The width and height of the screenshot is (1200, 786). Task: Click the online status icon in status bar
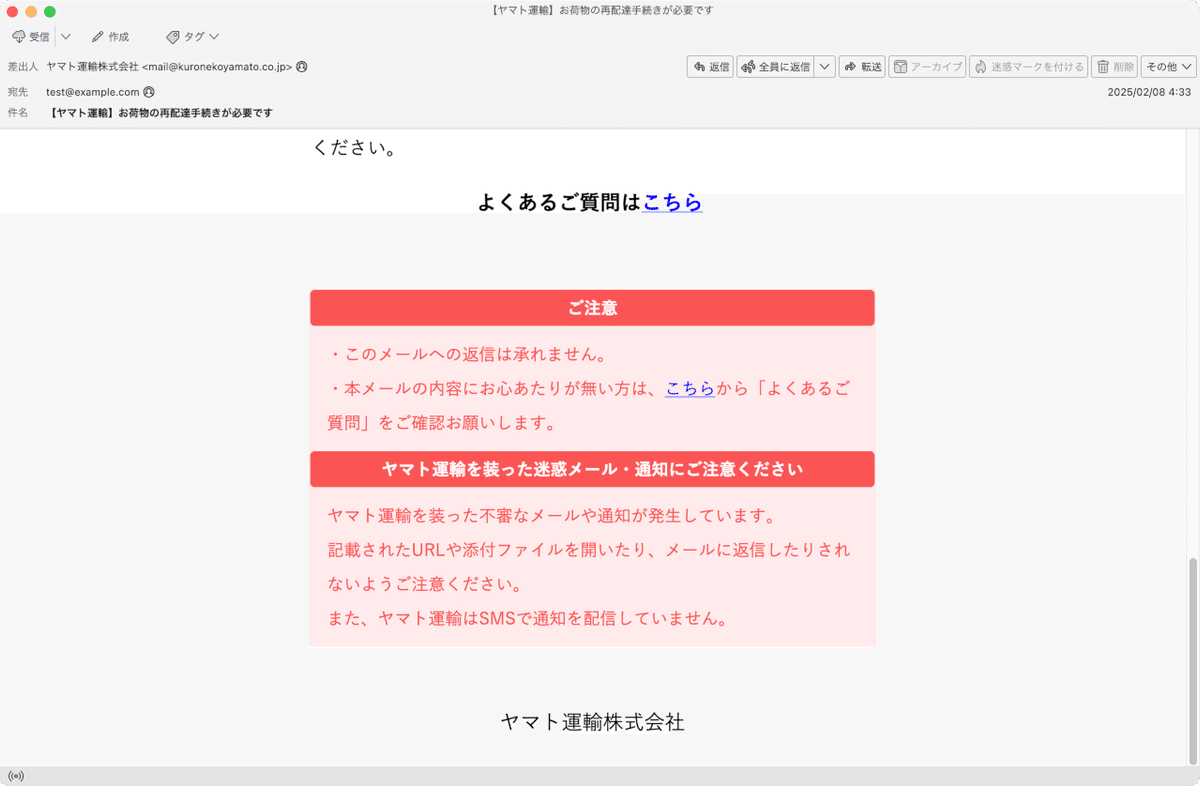click(16, 776)
